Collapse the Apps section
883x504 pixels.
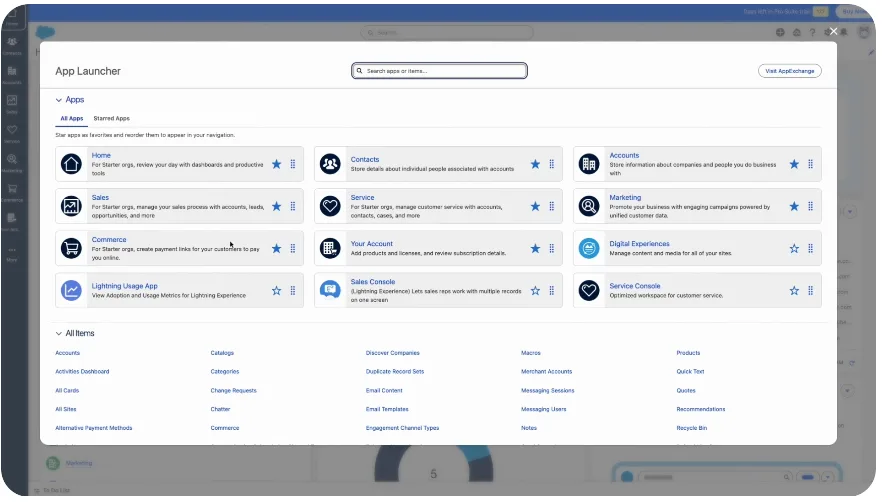click(x=59, y=100)
